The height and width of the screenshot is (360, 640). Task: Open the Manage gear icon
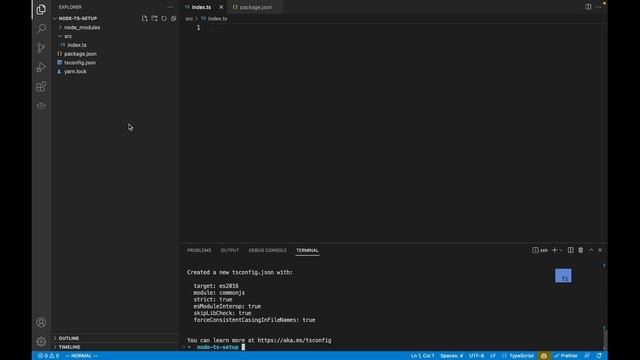click(41, 341)
